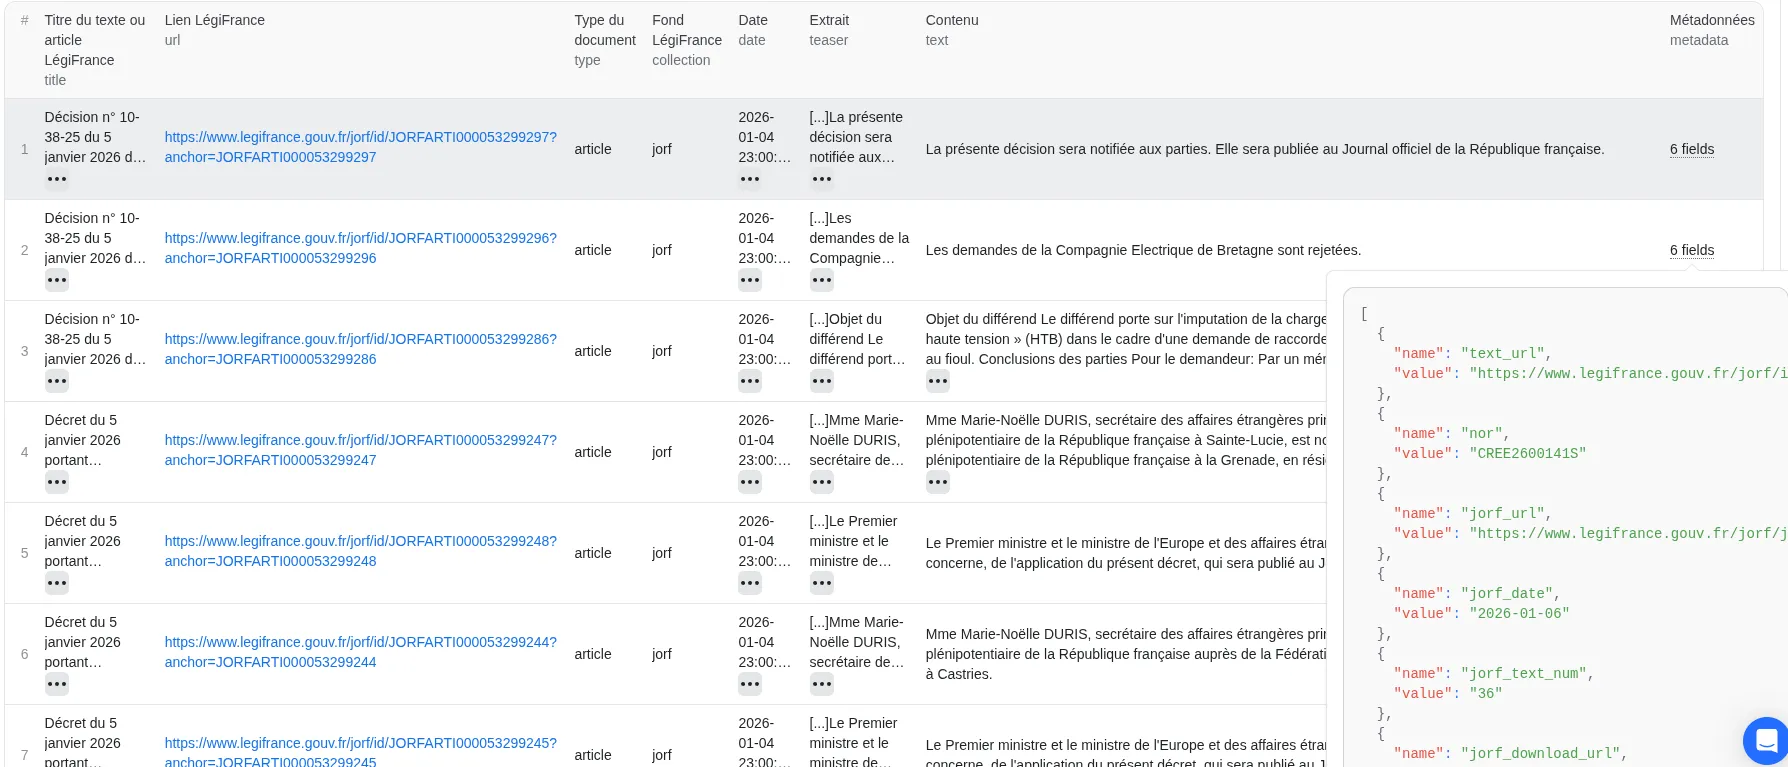Expand truncated title in row 3

[57, 382]
